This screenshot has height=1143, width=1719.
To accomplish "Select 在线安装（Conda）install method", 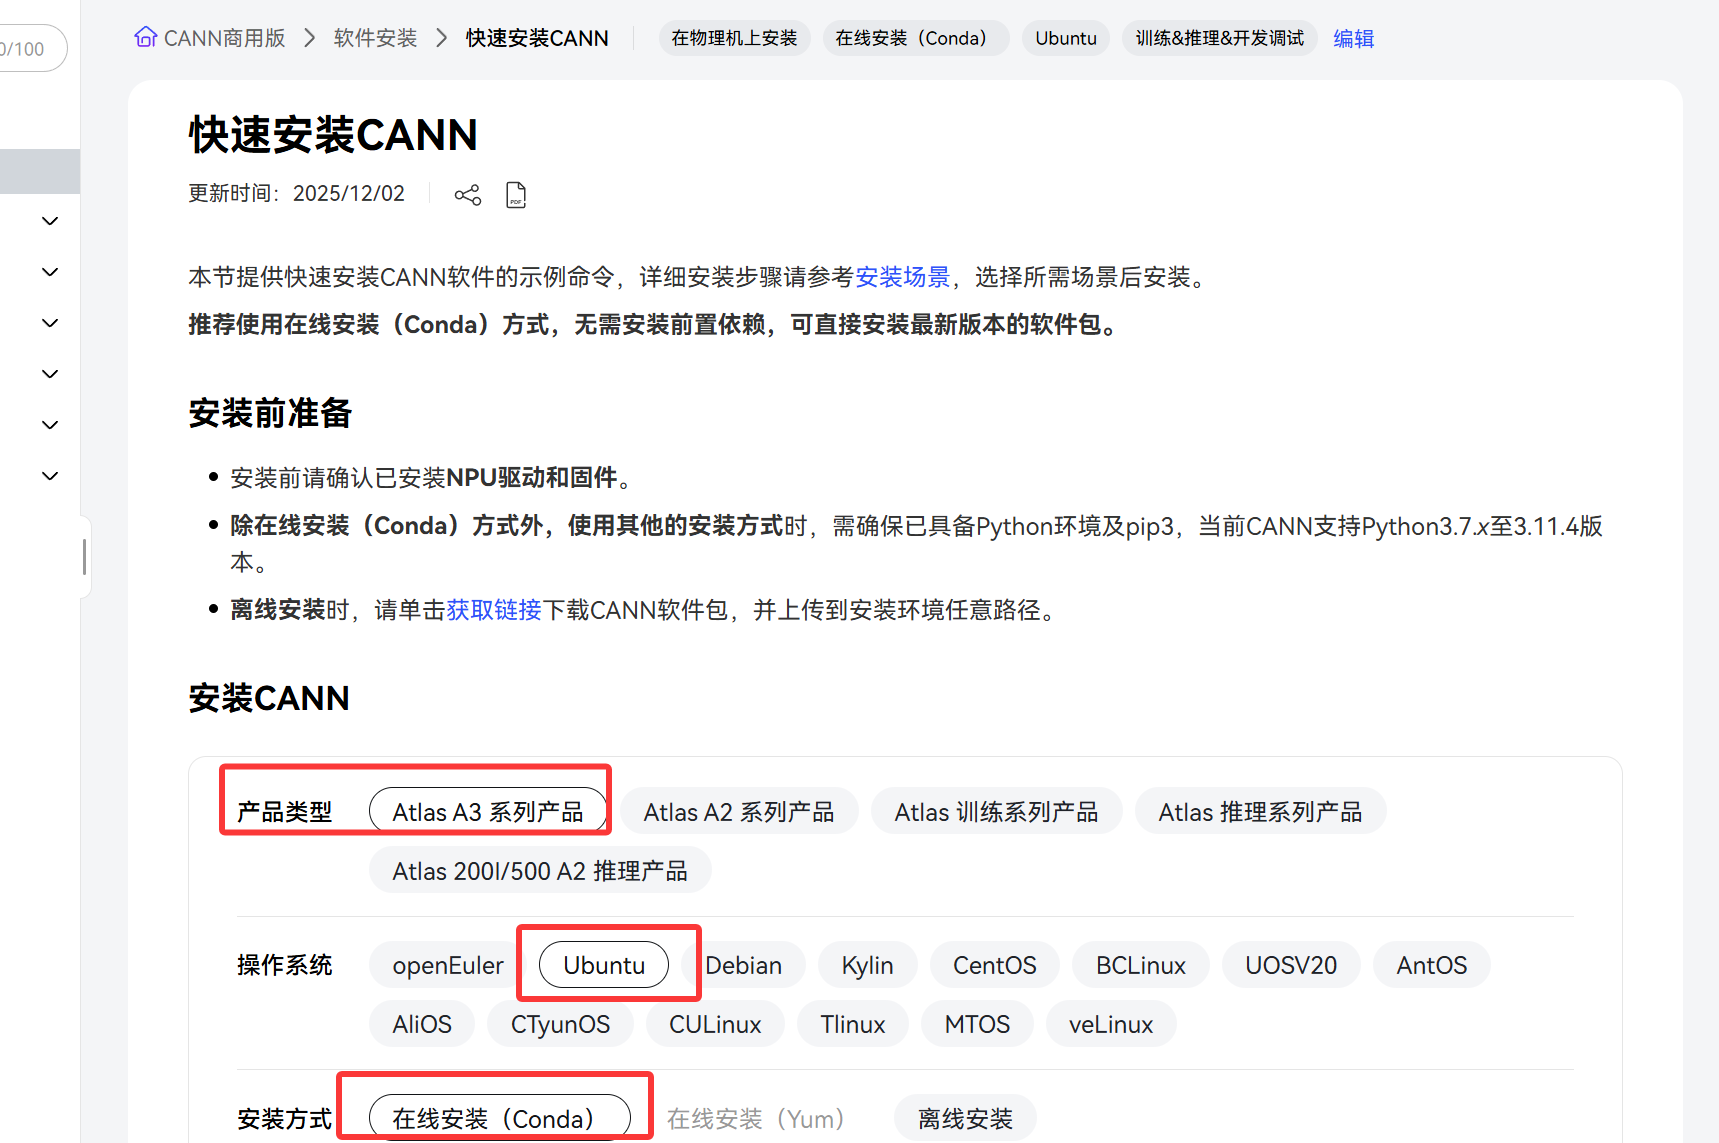I will 500,1118.
